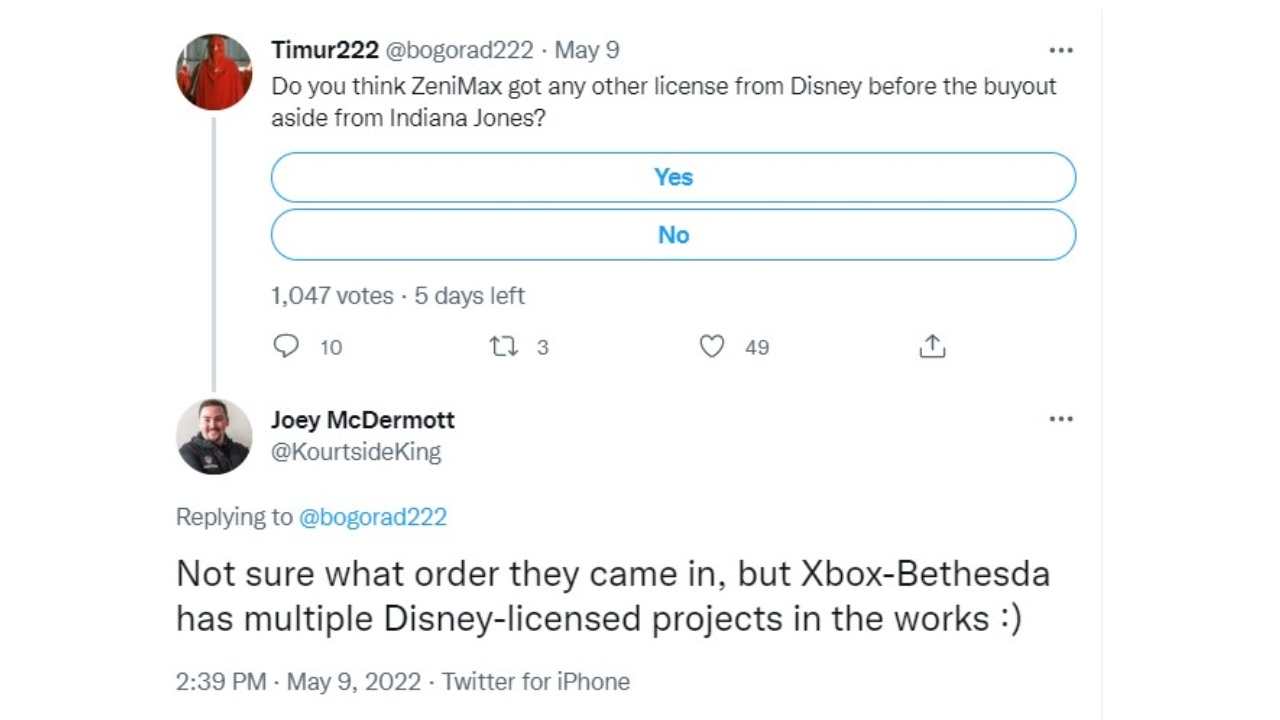Click the Twitter for iPhone source label
This screenshot has height=720, width=1280.
[536, 682]
